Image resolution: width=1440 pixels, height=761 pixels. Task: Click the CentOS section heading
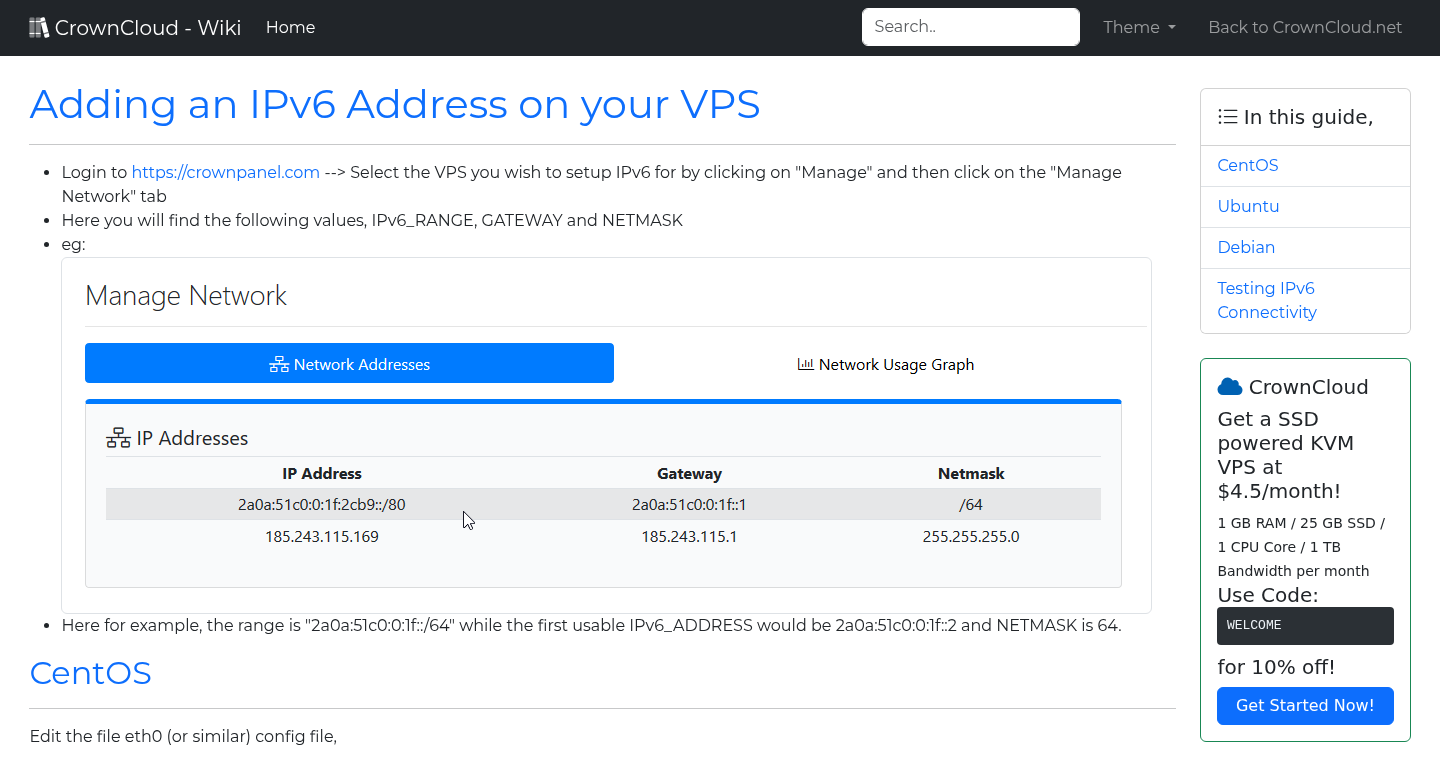point(91,673)
